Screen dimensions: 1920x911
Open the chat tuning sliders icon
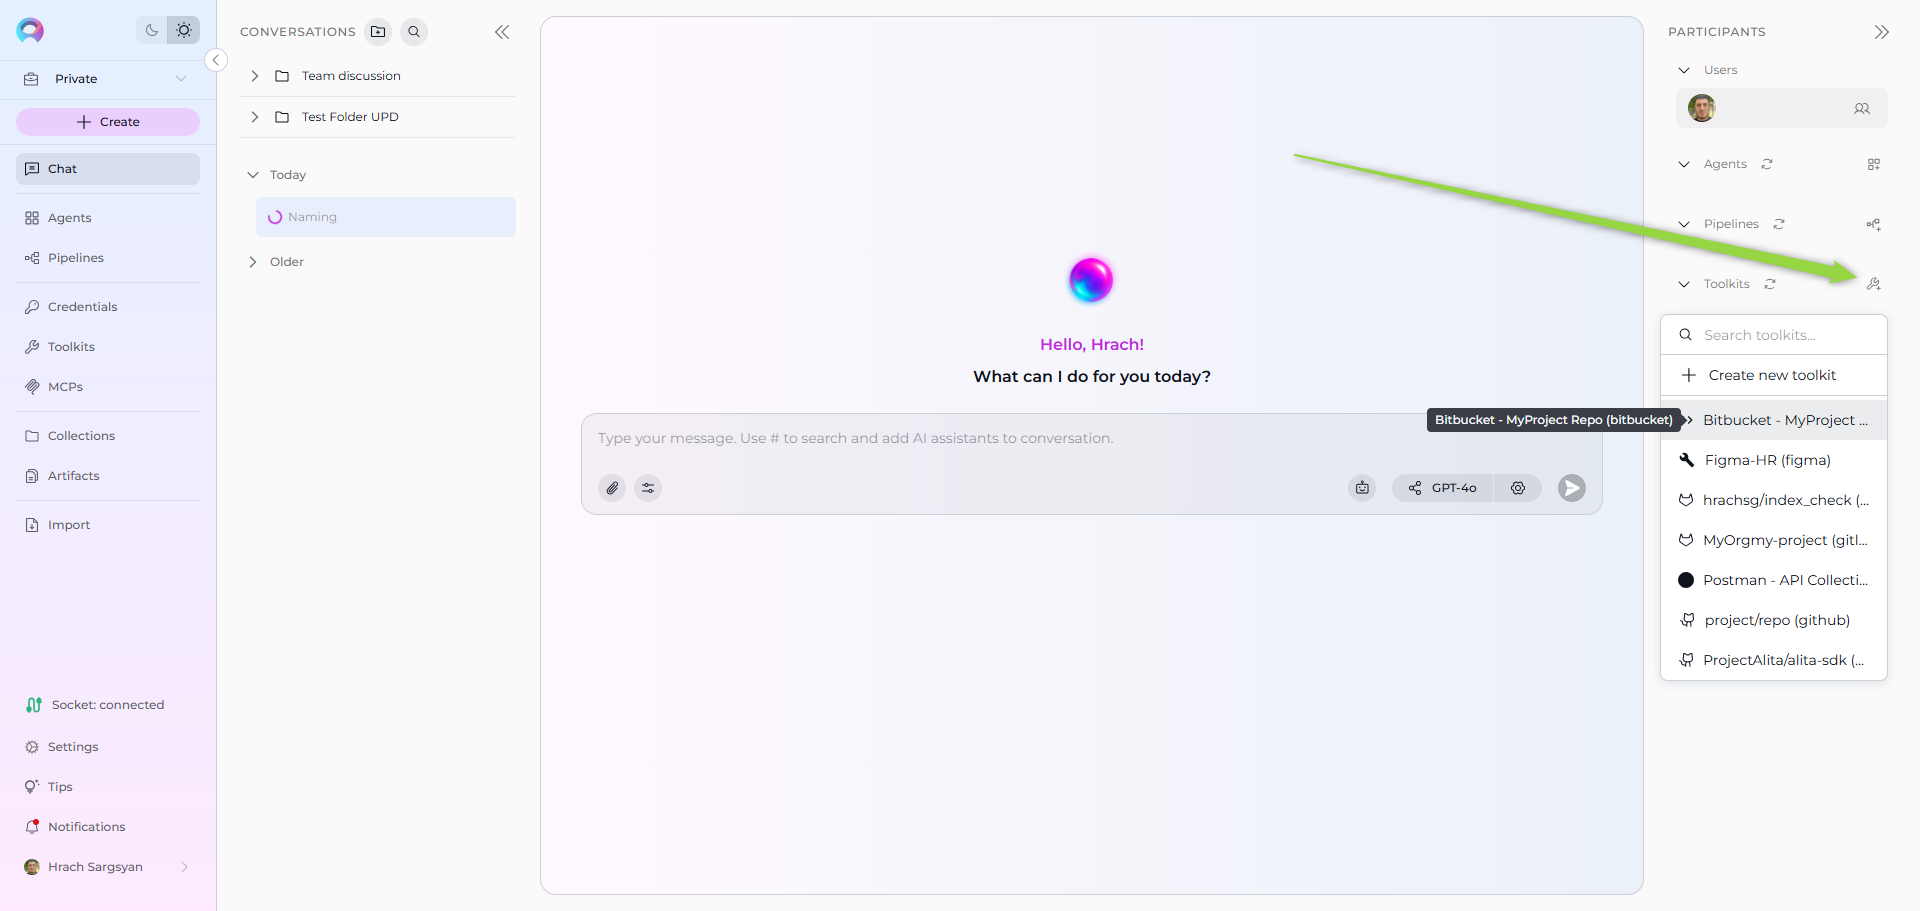point(648,488)
